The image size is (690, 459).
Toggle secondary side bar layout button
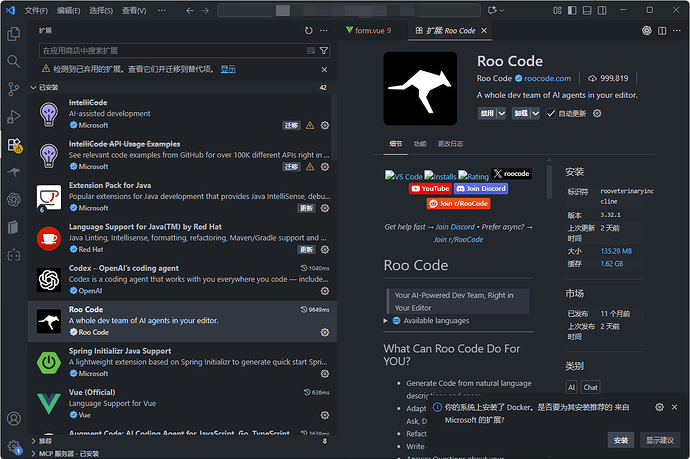pos(602,10)
